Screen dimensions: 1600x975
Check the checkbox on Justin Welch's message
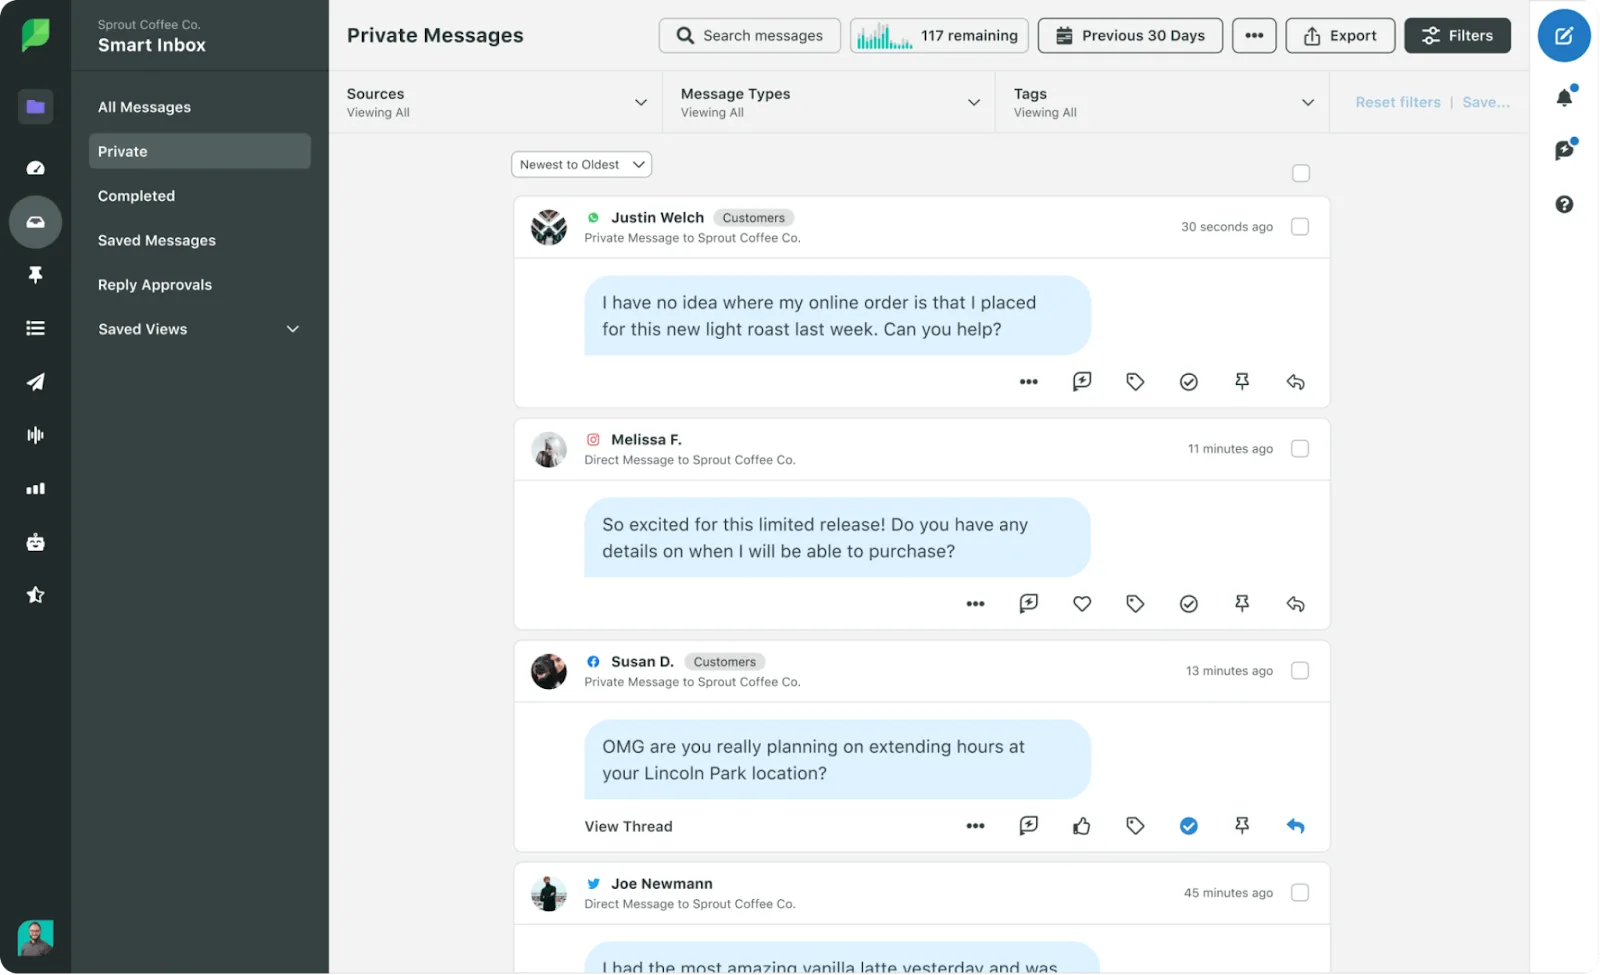(1299, 226)
